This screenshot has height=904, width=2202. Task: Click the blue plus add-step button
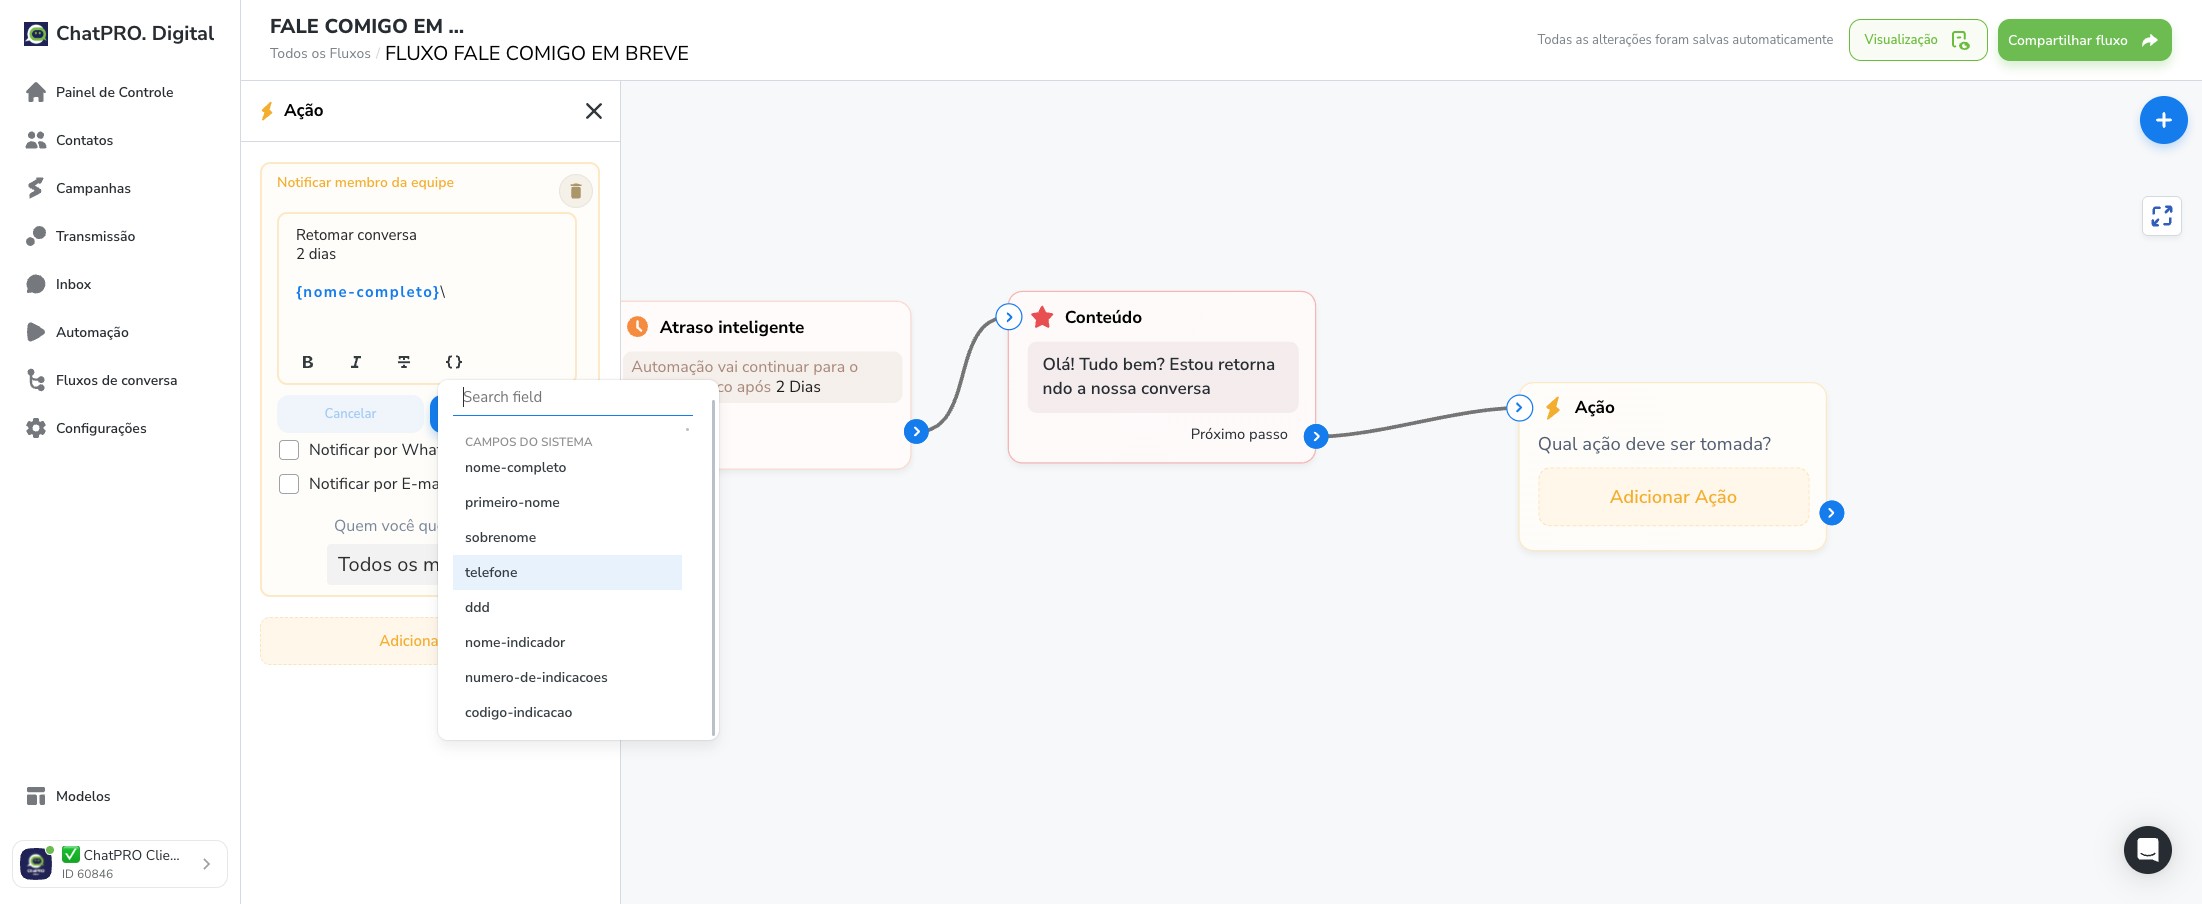[x=2163, y=120]
